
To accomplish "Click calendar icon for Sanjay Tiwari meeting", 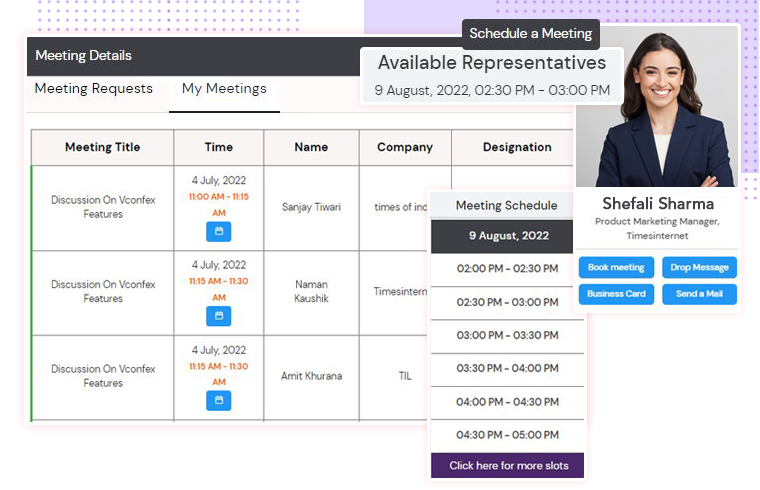I will [x=218, y=231].
